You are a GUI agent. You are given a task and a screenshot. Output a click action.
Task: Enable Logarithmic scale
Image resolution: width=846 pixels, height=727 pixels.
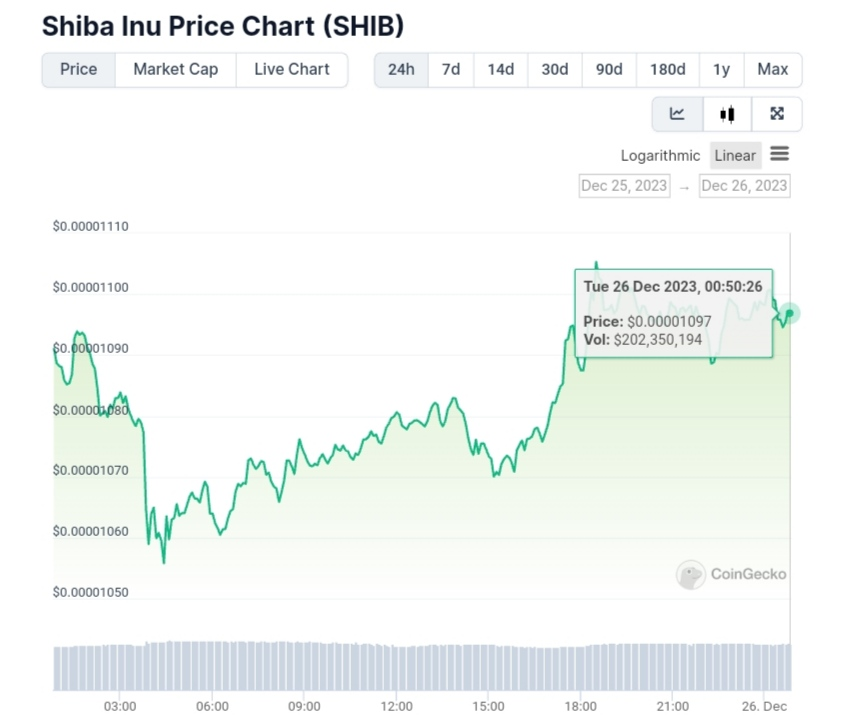[x=660, y=155]
